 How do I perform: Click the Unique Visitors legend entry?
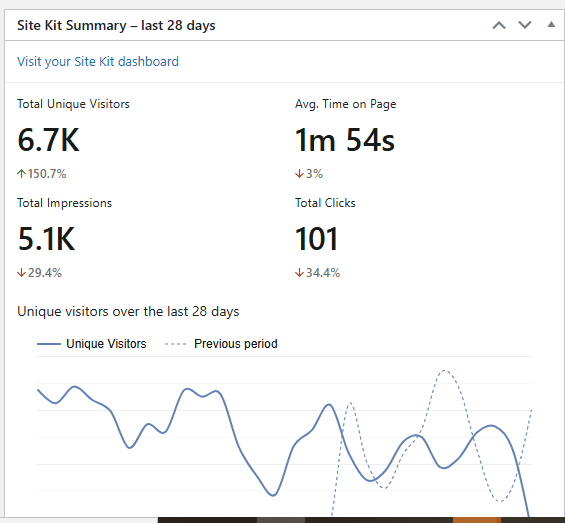tap(92, 344)
